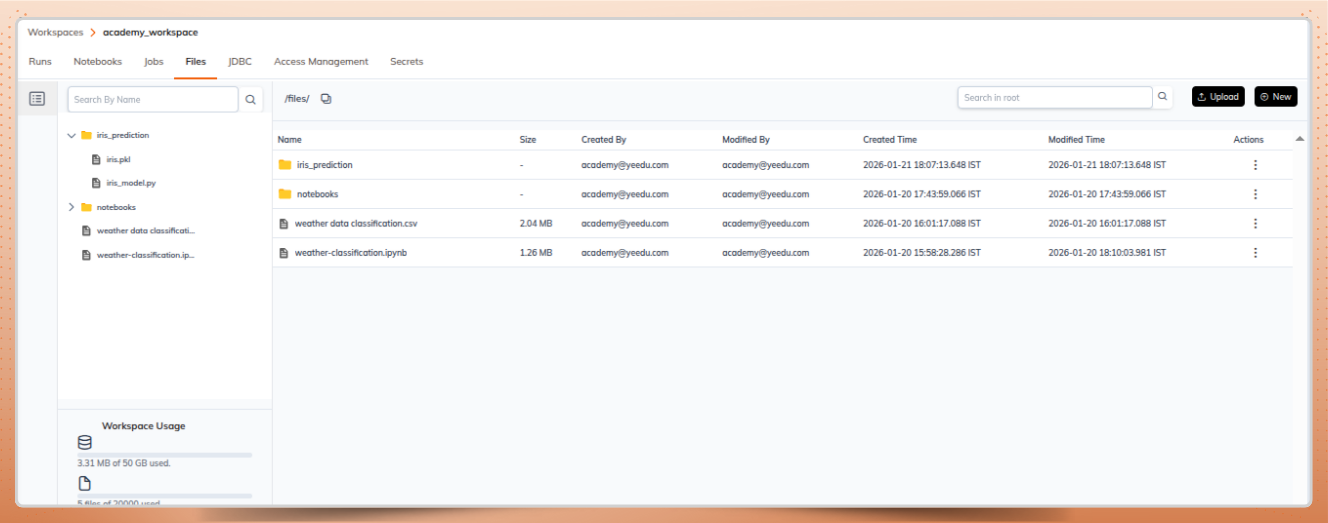Screen dimensions: 1328x523
Task: Click the /files/ path label
Action: pyautogui.click(x=297, y=98)
